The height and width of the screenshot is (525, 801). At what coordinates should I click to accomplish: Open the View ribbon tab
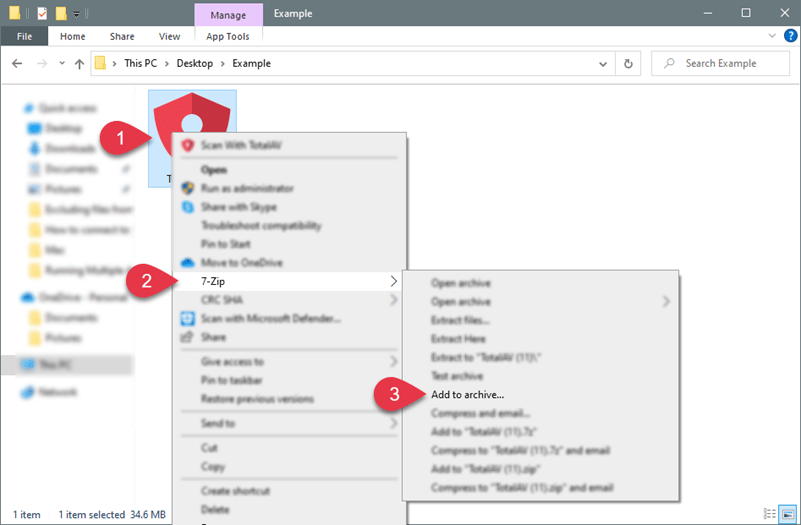(x=169, y=36)
